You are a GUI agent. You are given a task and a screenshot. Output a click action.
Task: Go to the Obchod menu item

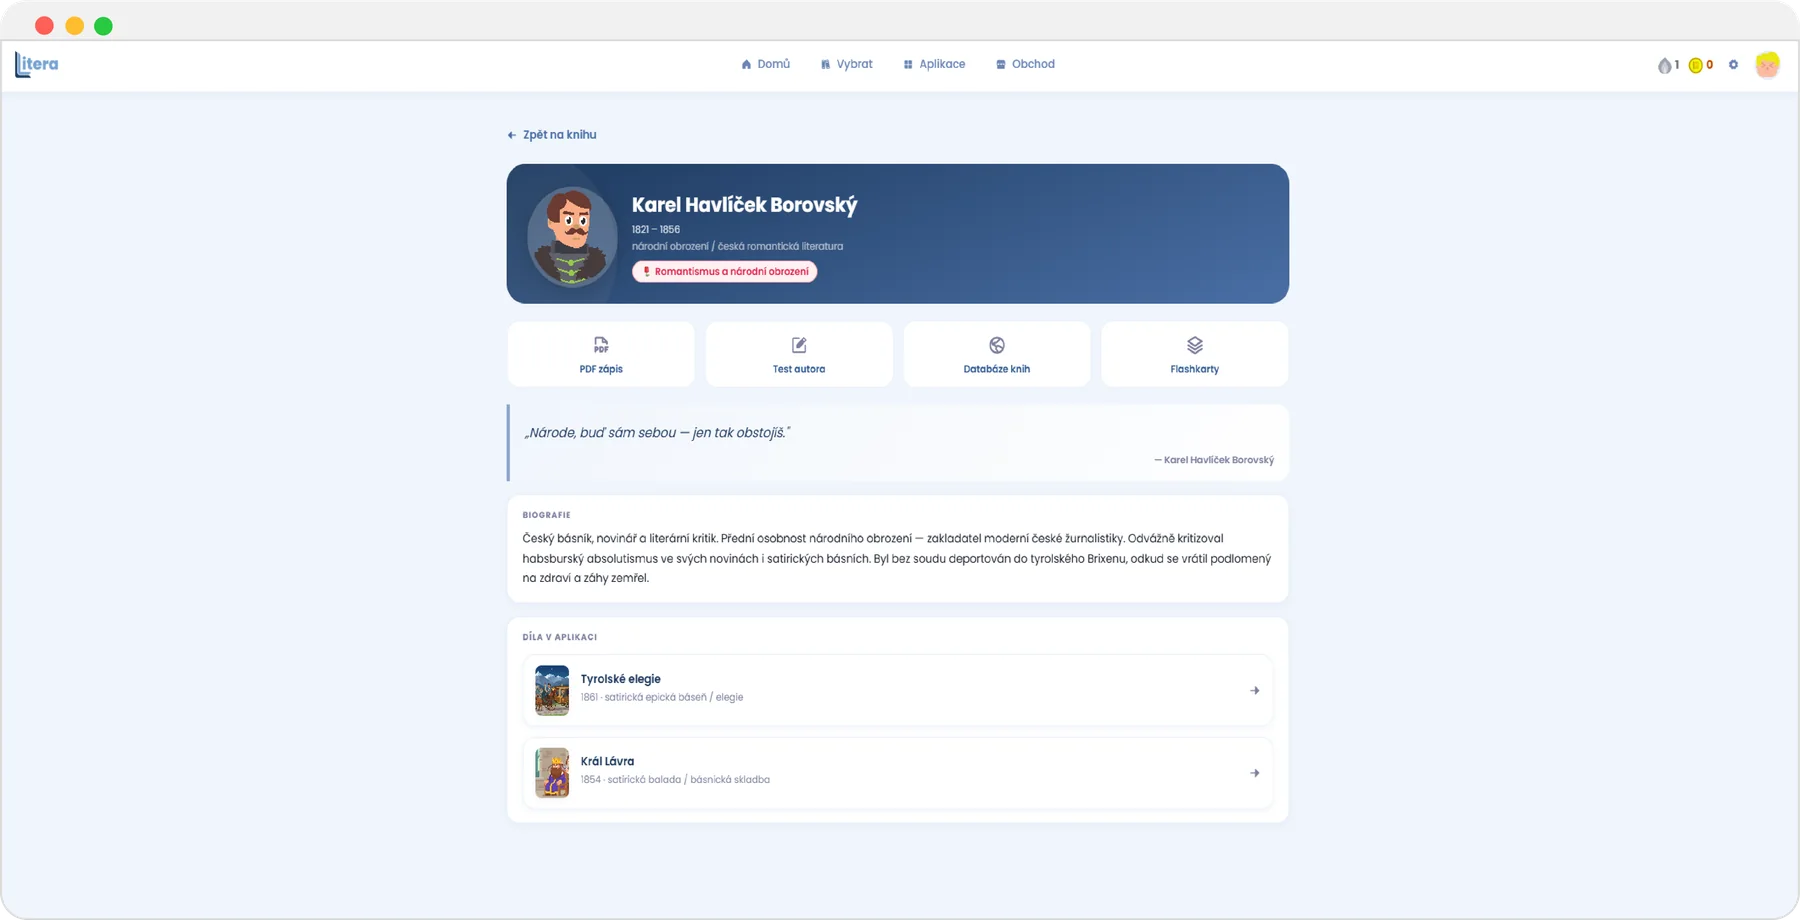click(x=1025, y=64)
